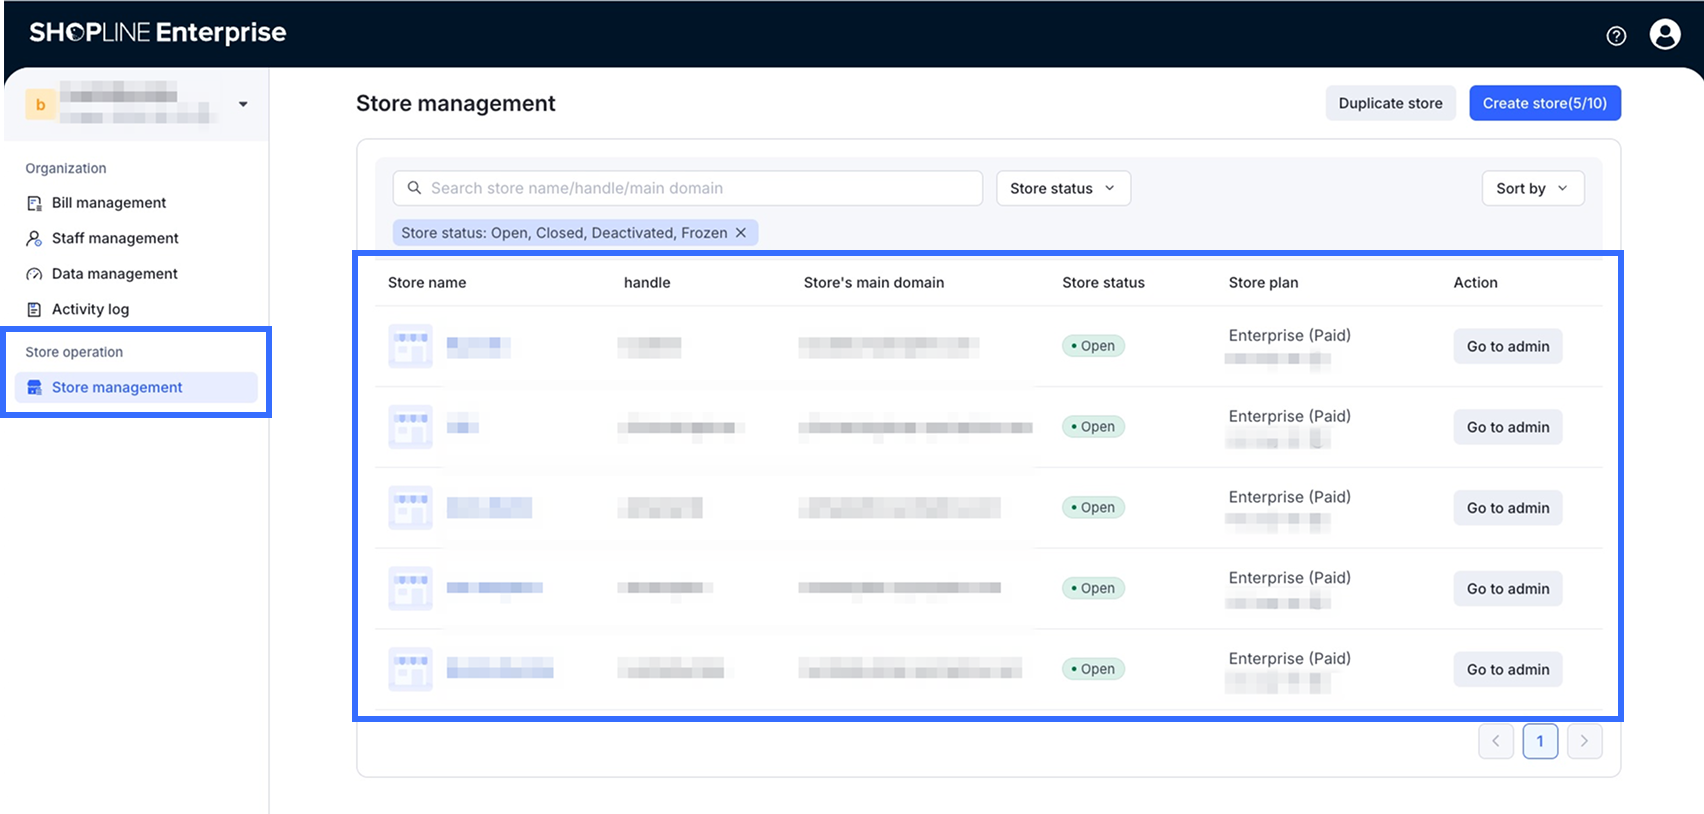
Task: Click Go to admin for the last store
Action: click(x=1507, y=670)
